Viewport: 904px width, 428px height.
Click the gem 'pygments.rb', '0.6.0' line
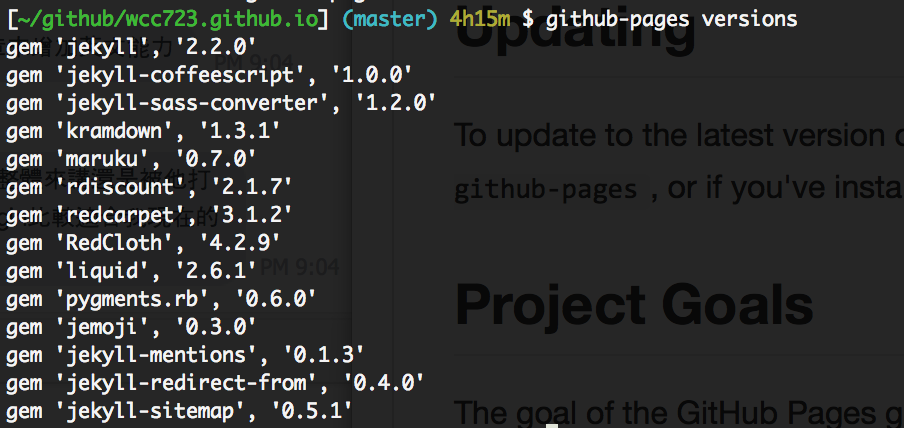point(161,299)
